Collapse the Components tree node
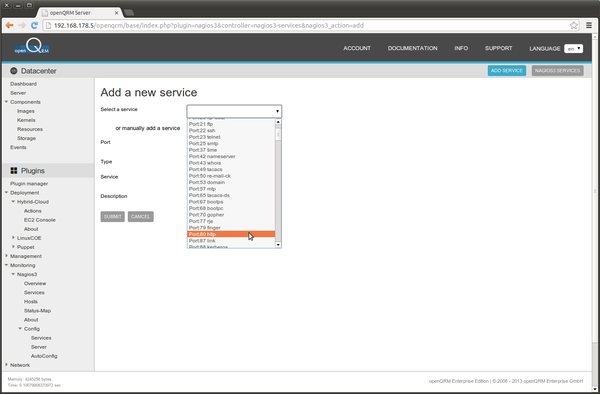 (x=7, y=102)
